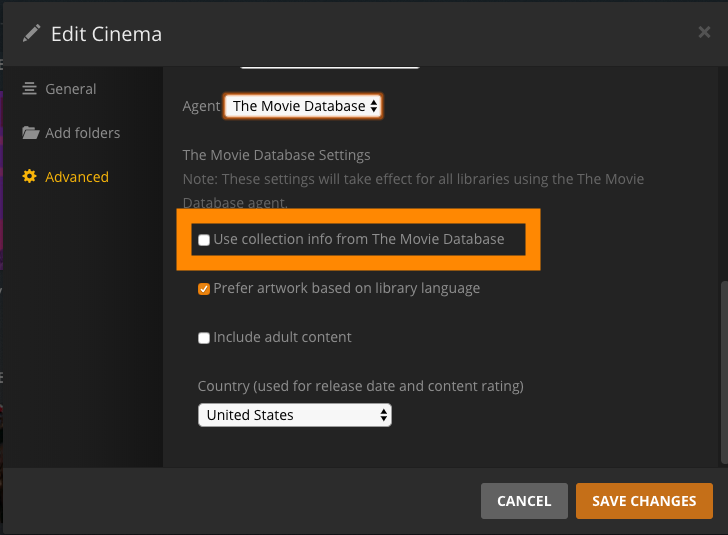Click the pencil icon beside Edit Cinema

click(32, 34)
